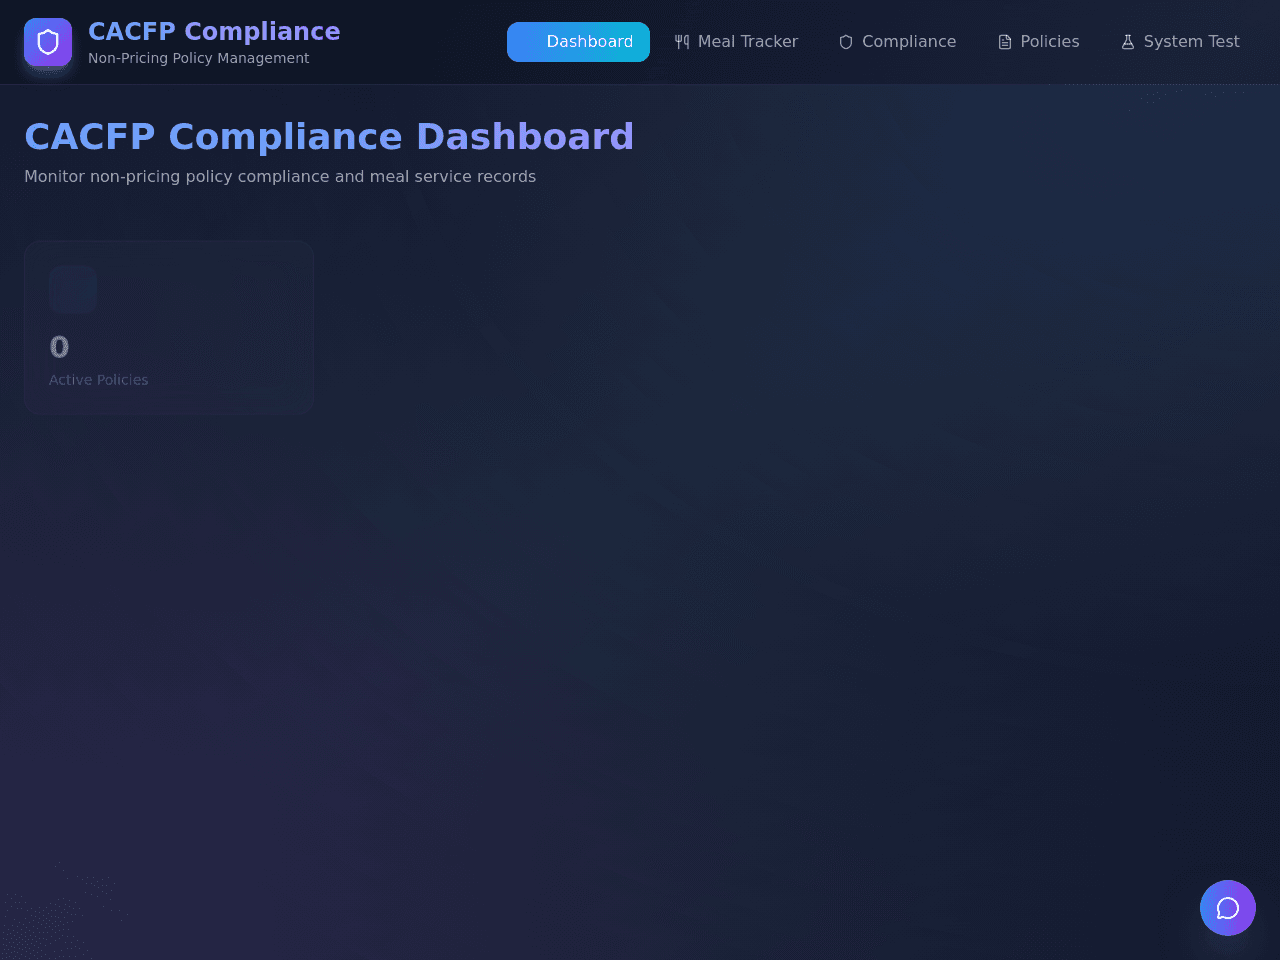
Task: Open the Dashboard tab
Action: pyautogui.click(x=578, y=42)
